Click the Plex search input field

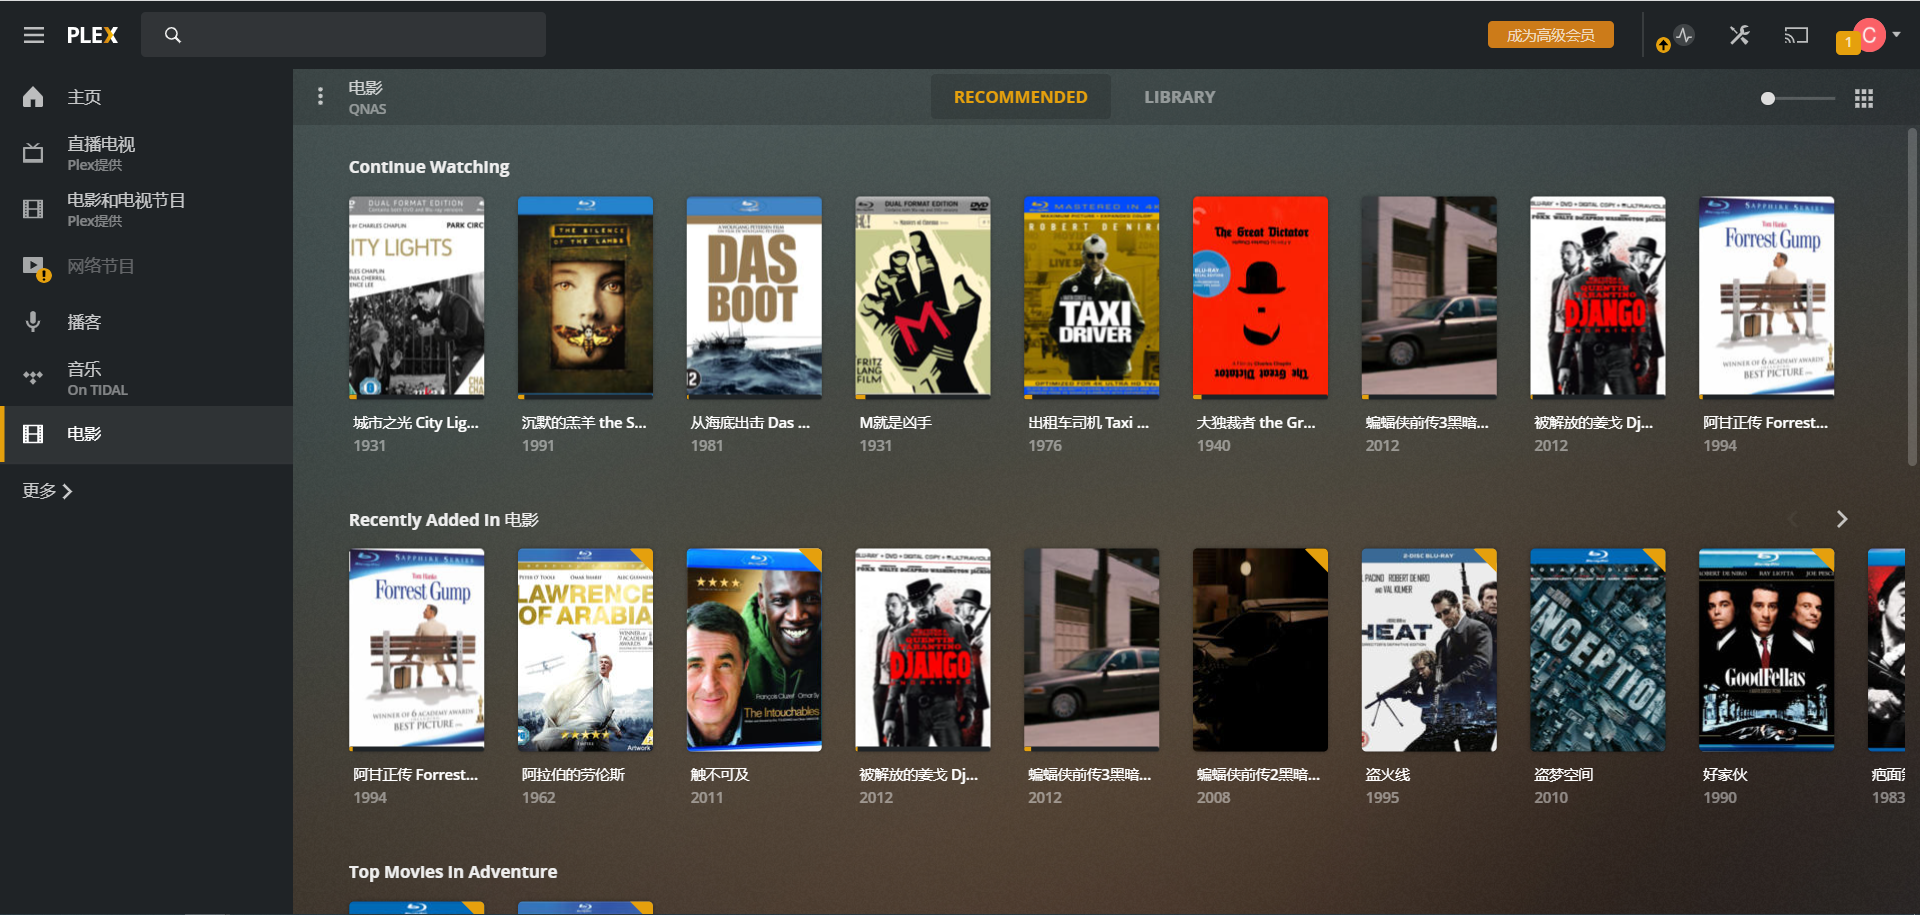[x=343, y=35]
